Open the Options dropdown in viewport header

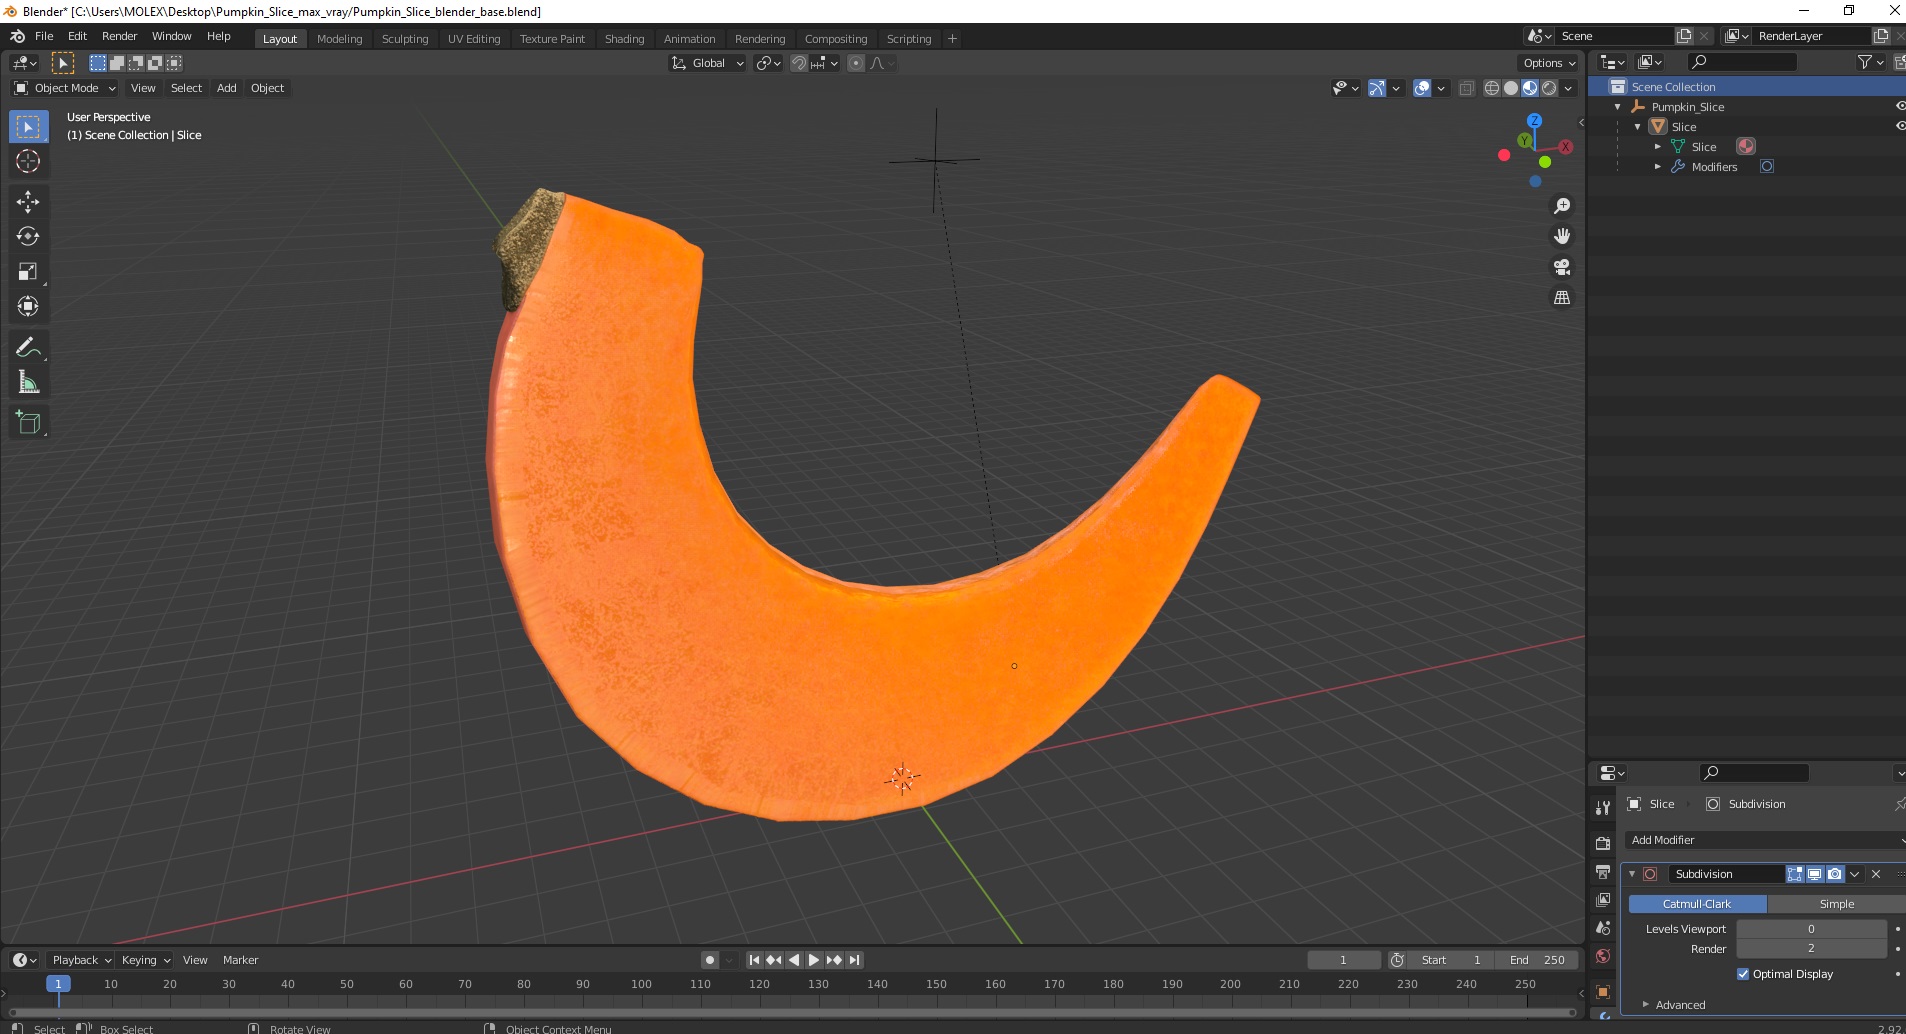pyautogui.click(x=1549, y=63)
